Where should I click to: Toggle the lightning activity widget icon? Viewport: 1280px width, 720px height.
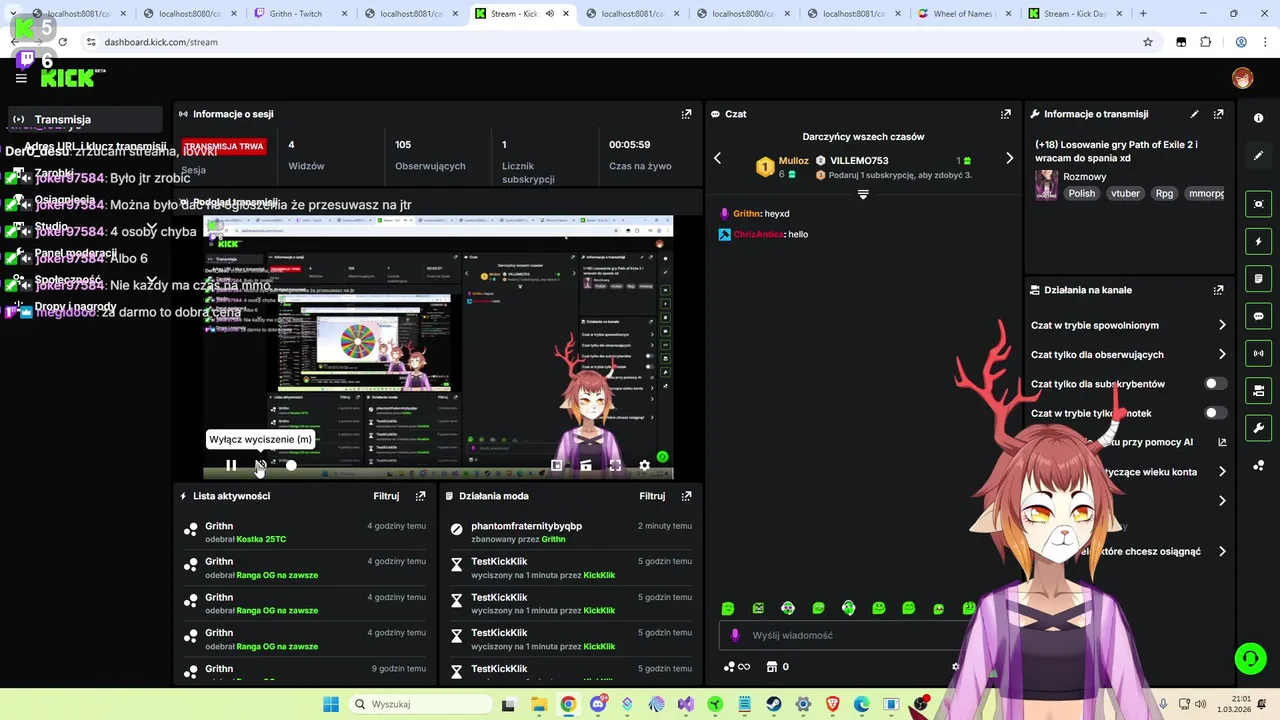click(1258, 241)
